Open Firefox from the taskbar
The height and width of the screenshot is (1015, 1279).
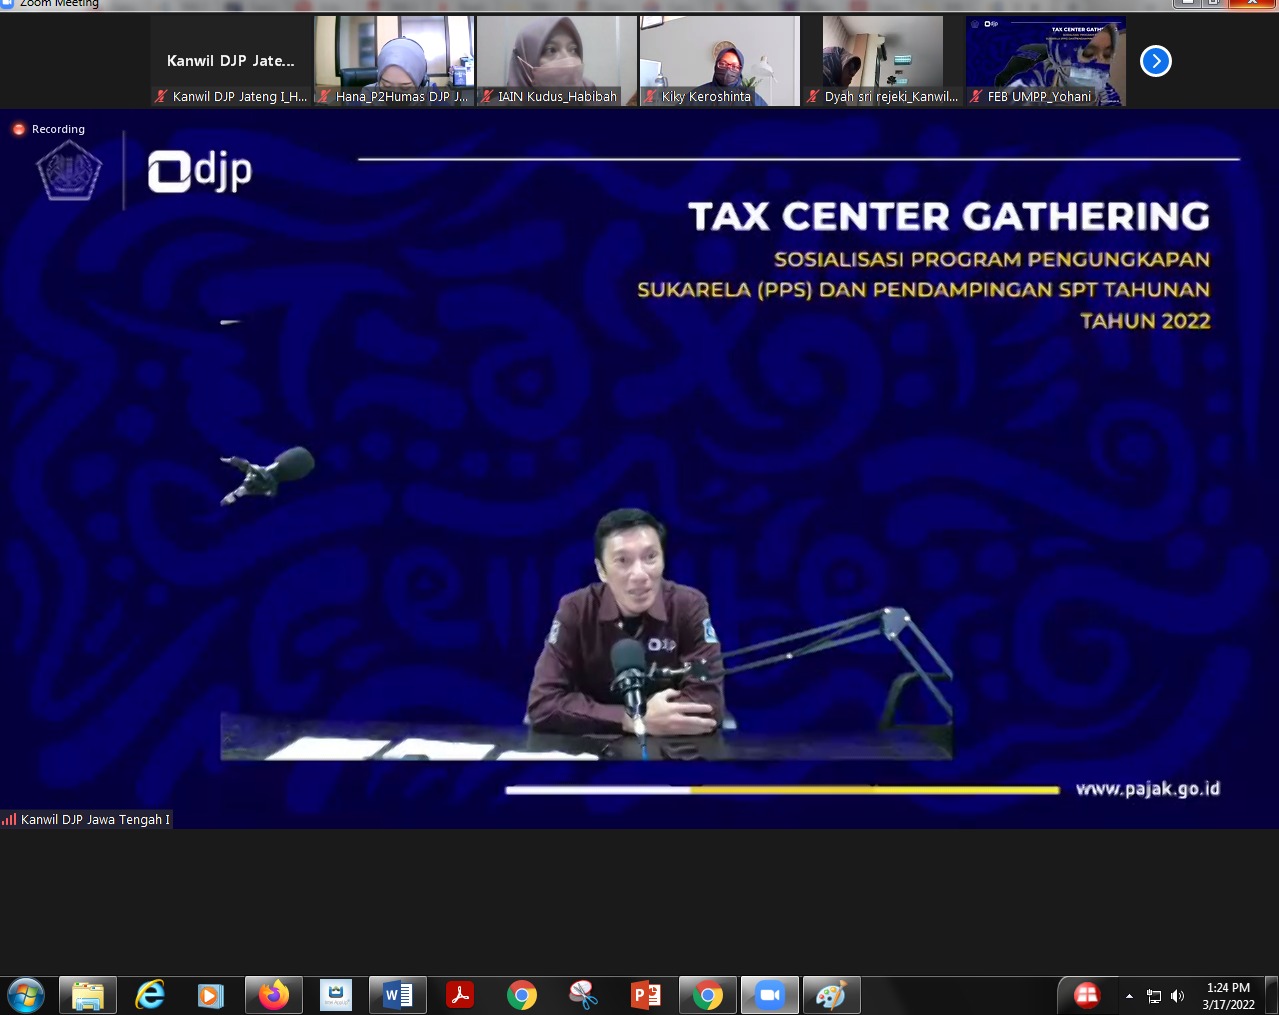click(273, 996)
